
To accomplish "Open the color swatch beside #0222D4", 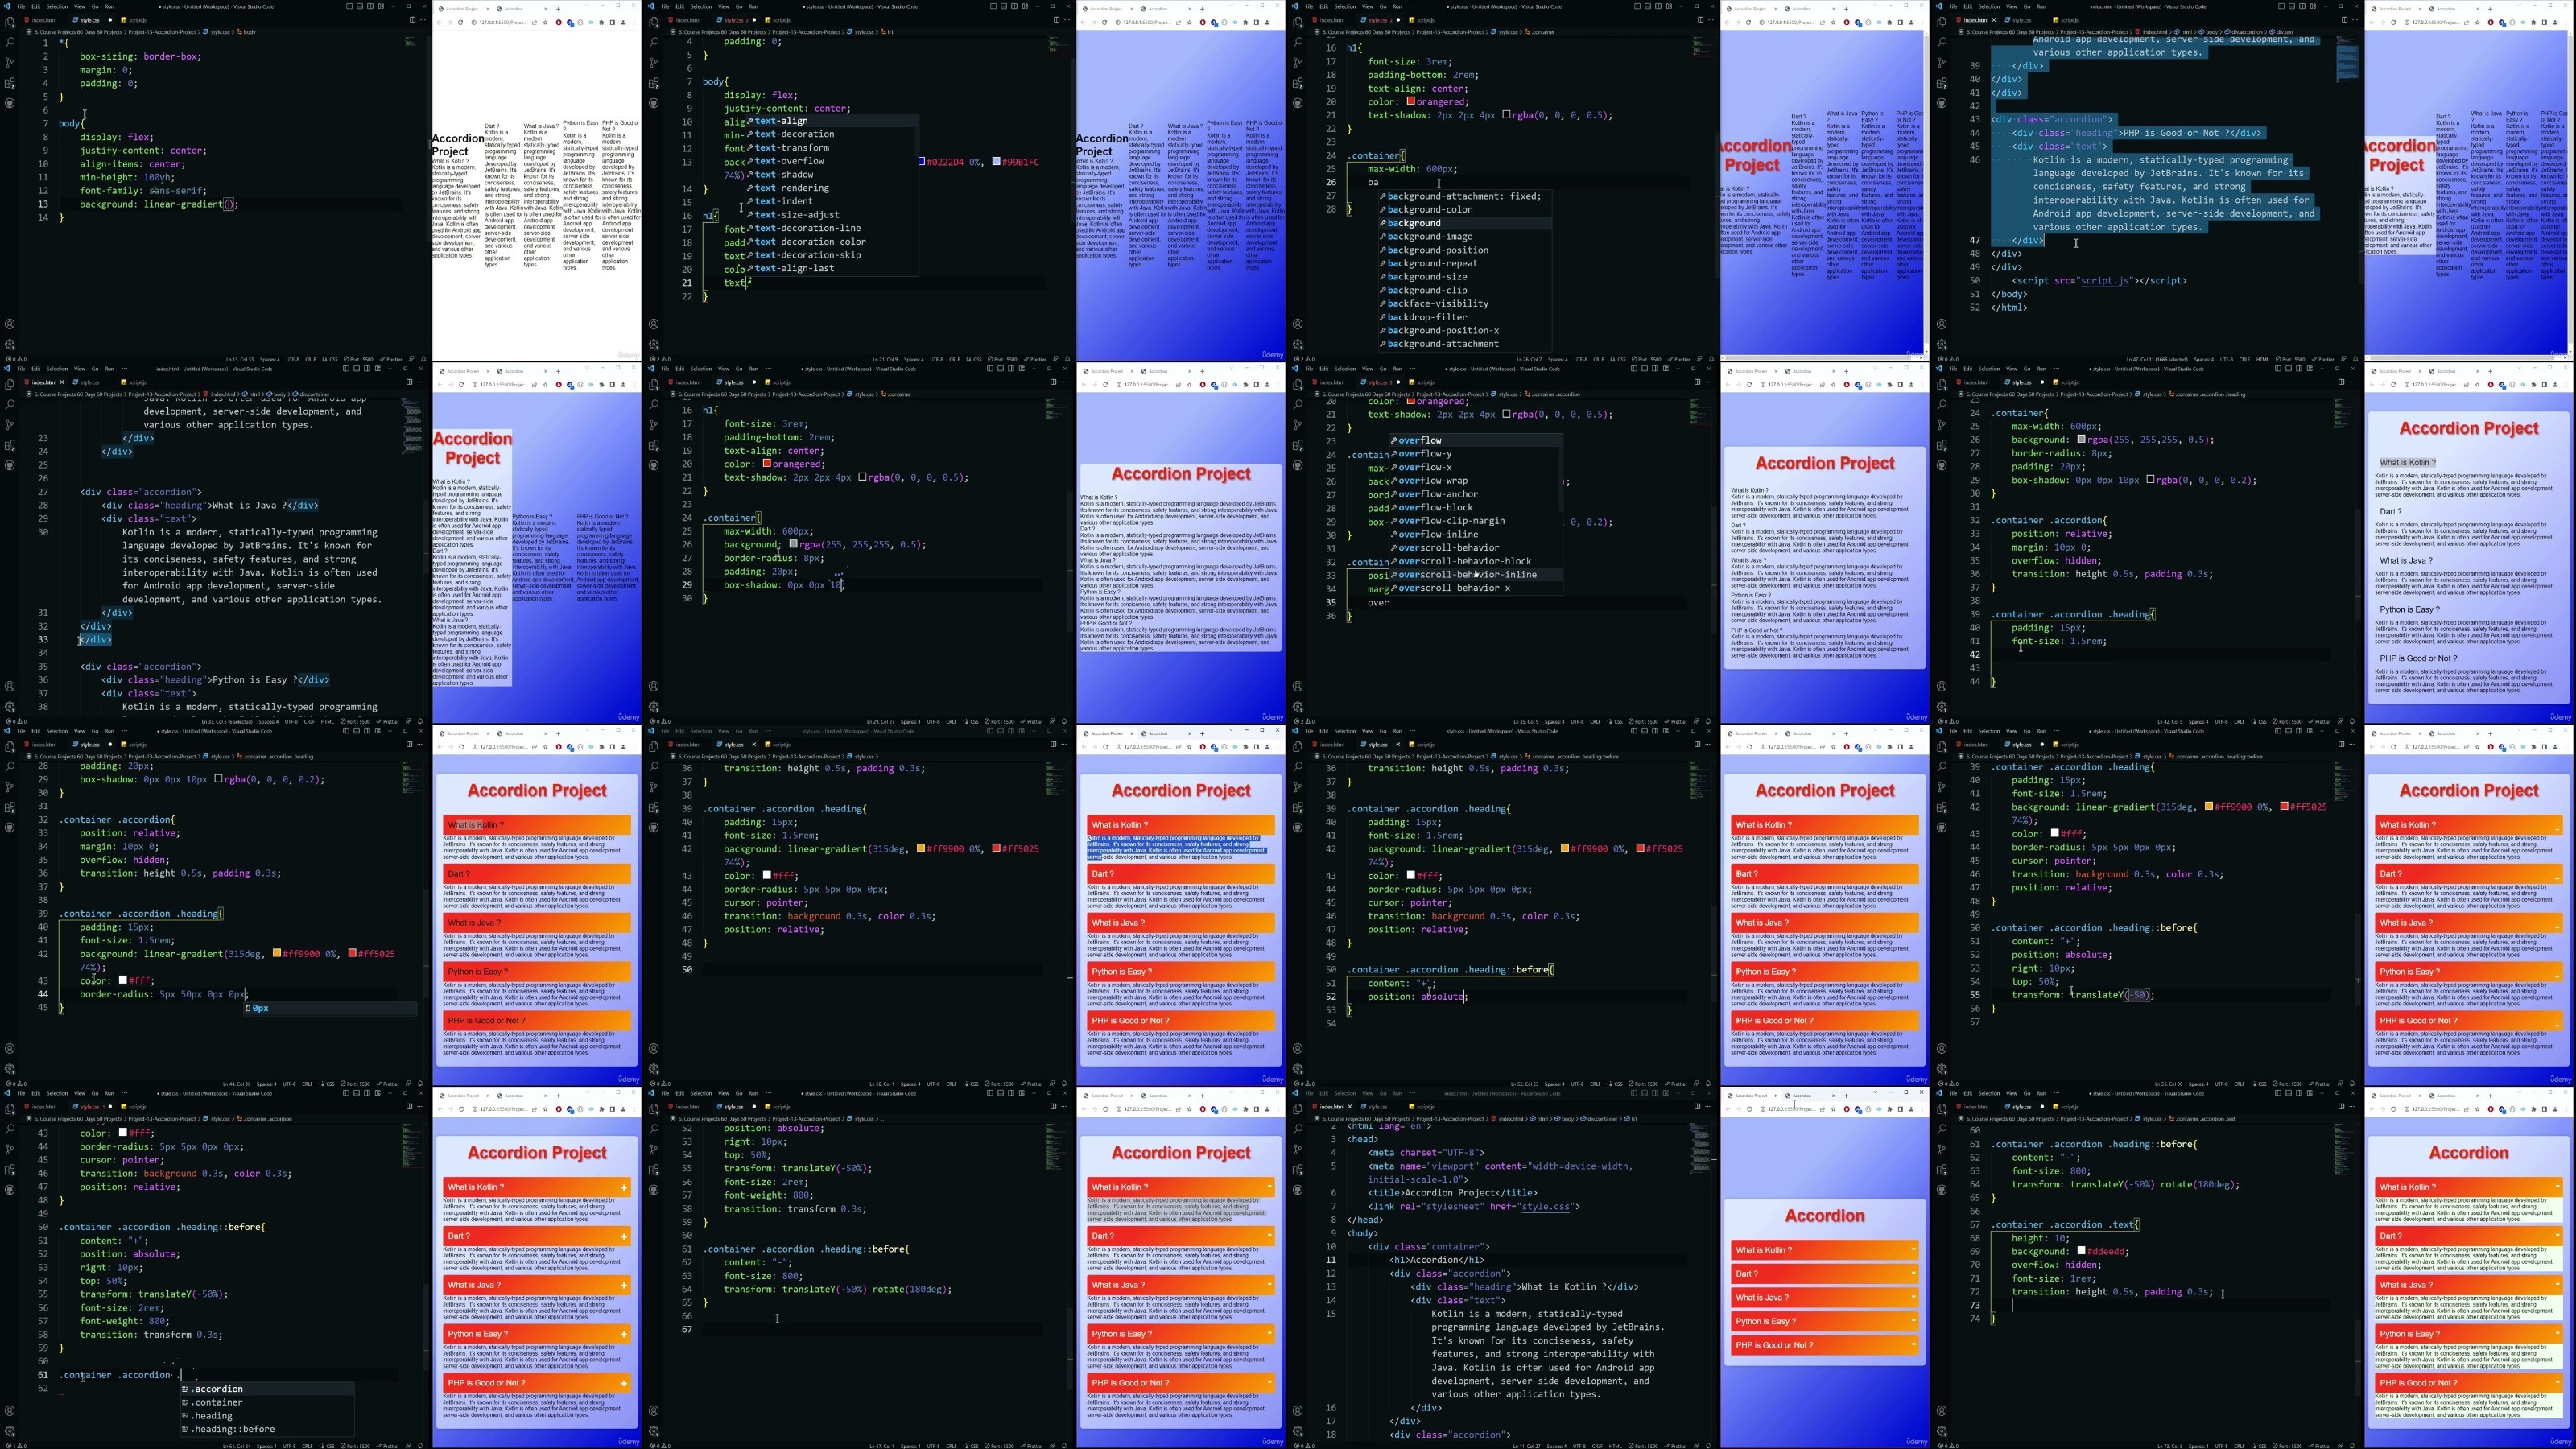I will coord(922,162).
